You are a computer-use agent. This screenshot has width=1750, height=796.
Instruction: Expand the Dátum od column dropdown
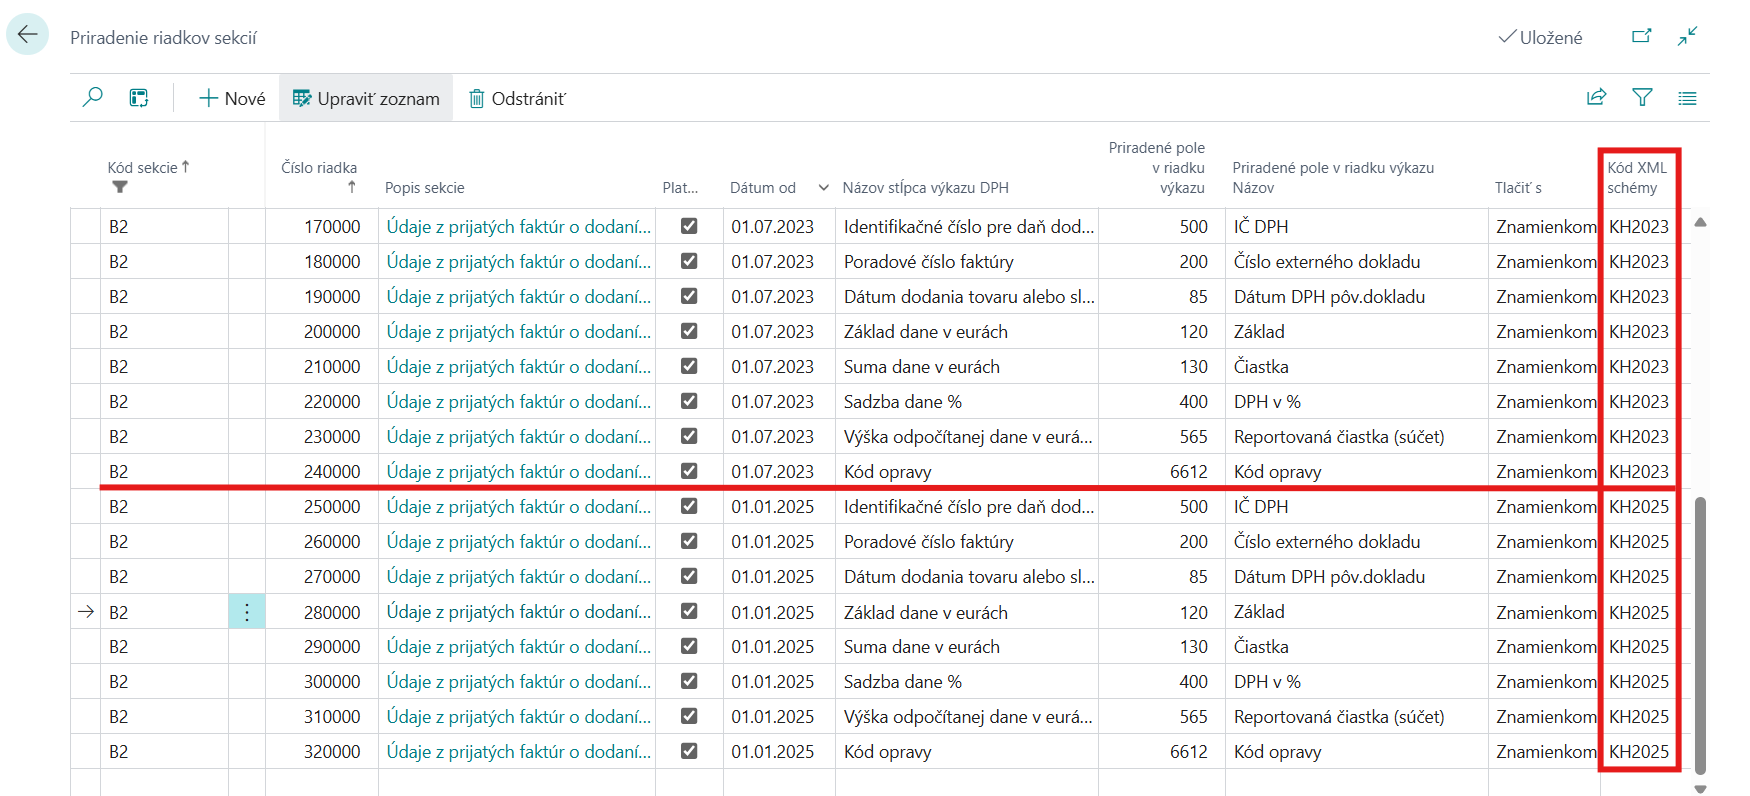(823, 188)
